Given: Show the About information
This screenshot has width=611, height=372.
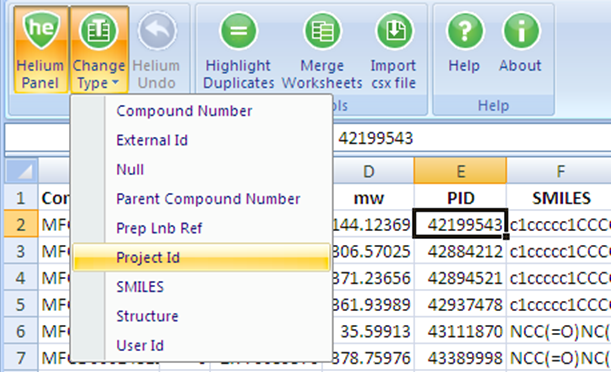Looking at the screenshot, I should pos(521,43).
